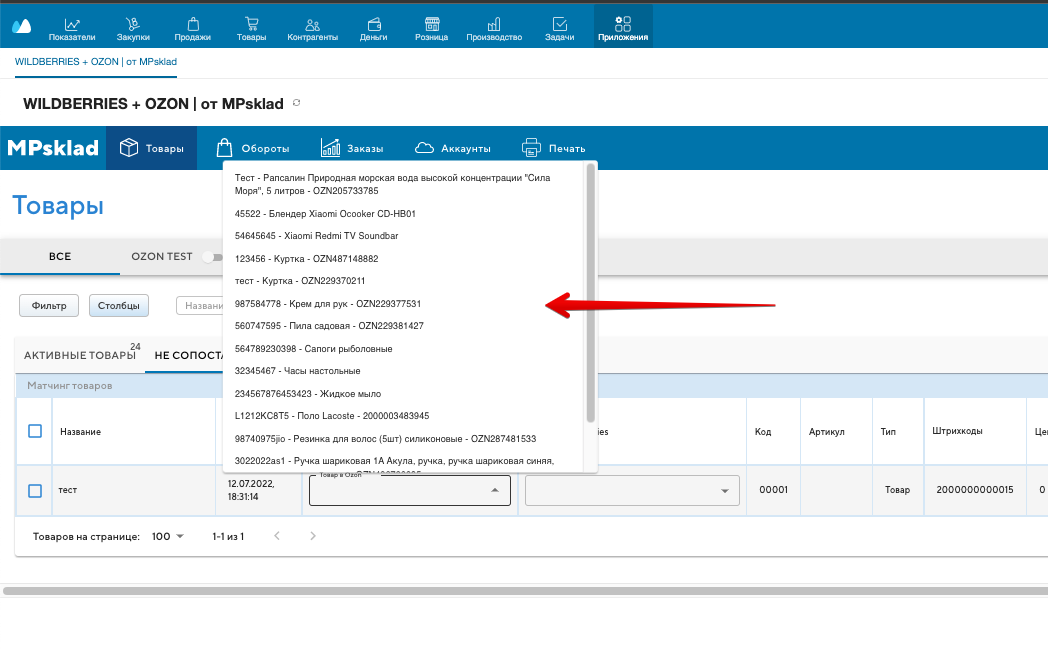The image size is (1048, 655).
Task: Click the dropdown list vertical scrollbar
Action: pos(590,290)
